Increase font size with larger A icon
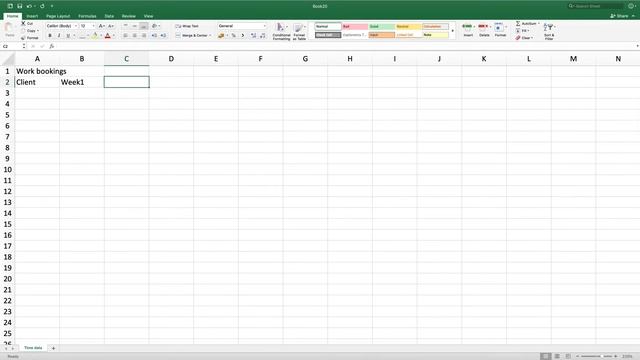Image resolution: width=640 pixels, height=360 pixels. click(x=102, y=26)
